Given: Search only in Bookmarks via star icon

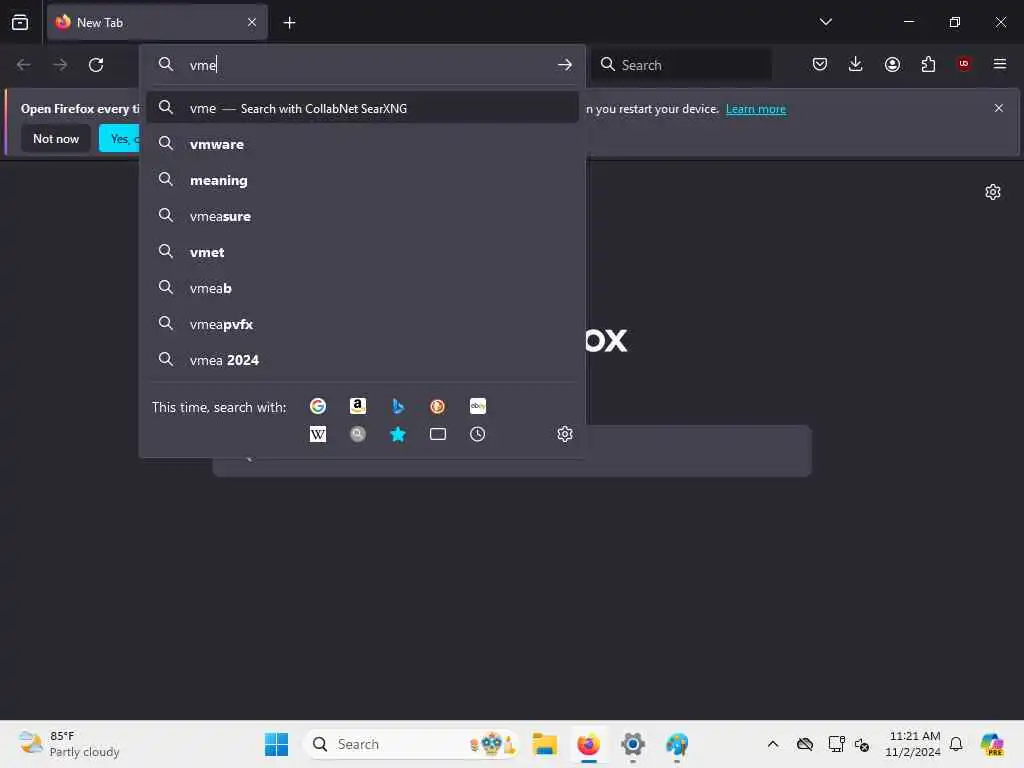Looking at the screenshot, I should [398, 434].
